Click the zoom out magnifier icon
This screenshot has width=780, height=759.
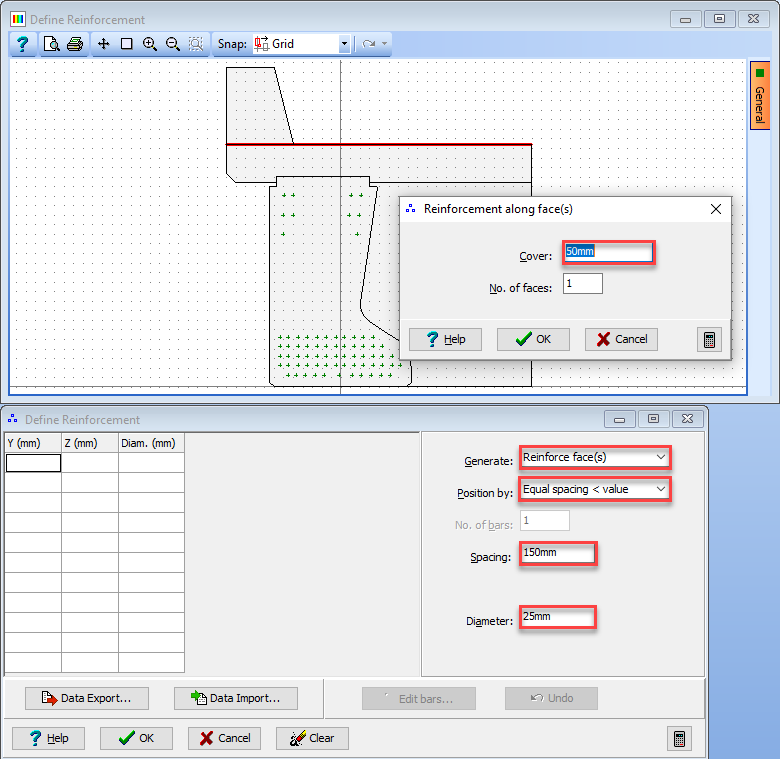click(173, 44)
